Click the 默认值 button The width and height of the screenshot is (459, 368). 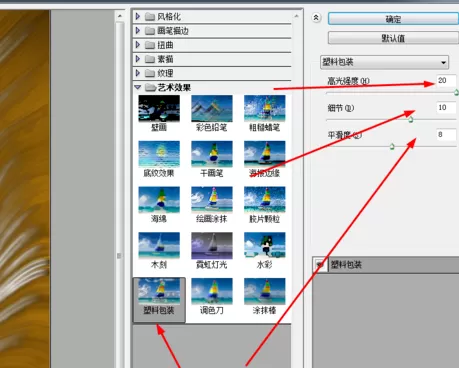coord(393,38)
